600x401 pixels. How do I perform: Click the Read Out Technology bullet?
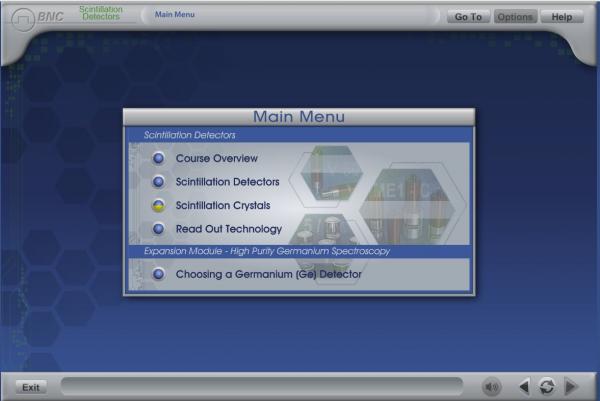click(158, 229)
